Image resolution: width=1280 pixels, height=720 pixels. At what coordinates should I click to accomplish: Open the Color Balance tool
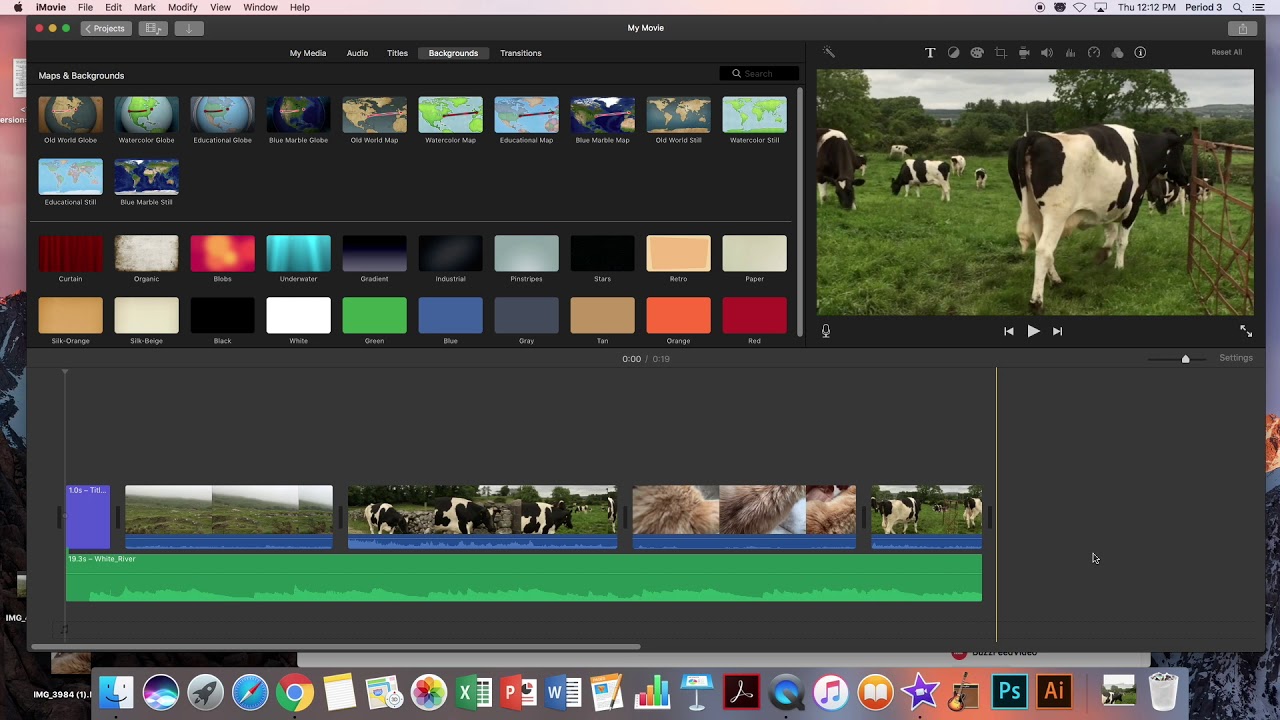[953, 53]
